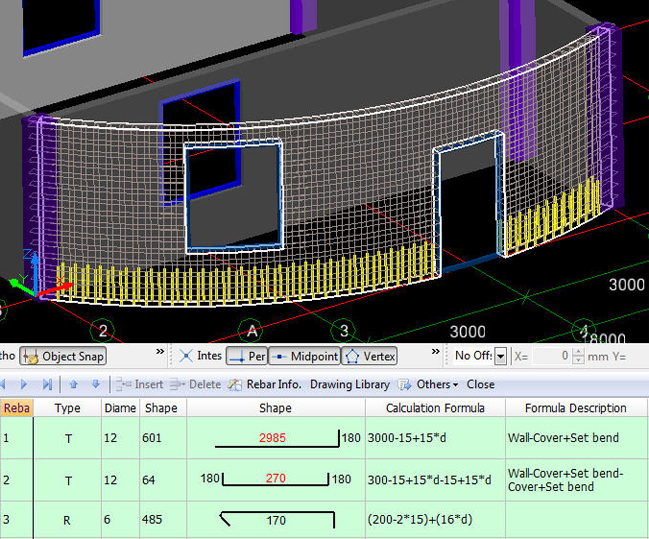Viewport: 649px width, 539px height.
Task: Select rebar row 2 shape cell 270
Action: 275,479
